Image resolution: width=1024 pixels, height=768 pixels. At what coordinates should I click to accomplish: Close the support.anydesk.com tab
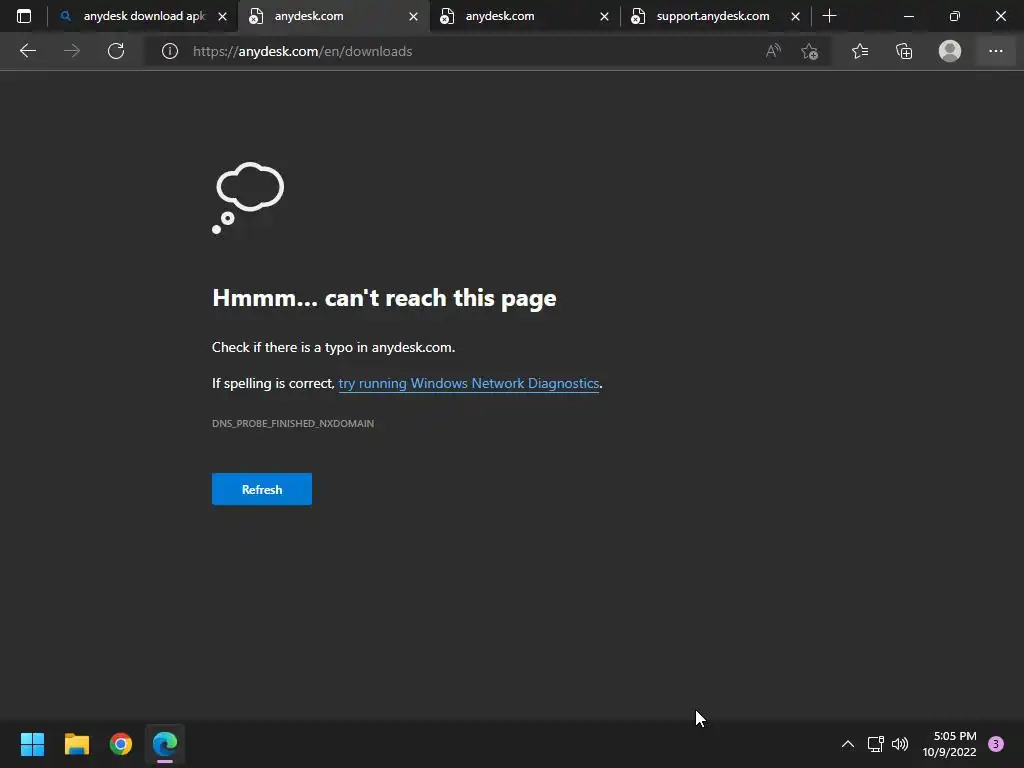(x=795, y=16)
